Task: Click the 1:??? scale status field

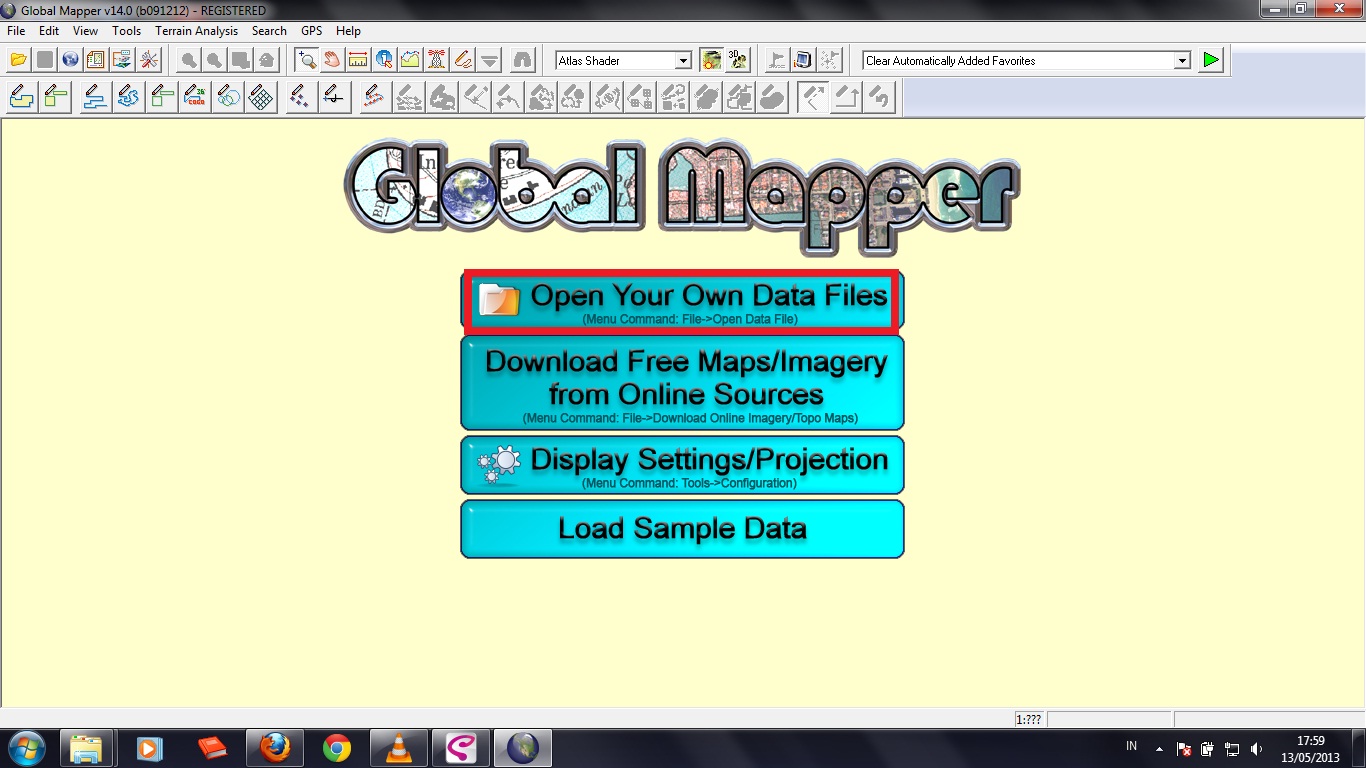Action: (x=1028, y=719)
